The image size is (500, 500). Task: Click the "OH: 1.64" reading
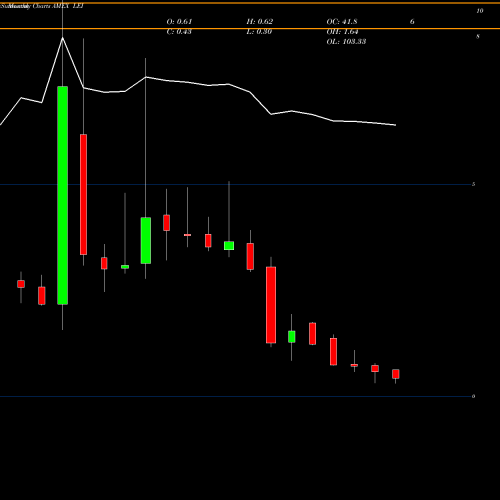(x=342, y=32)
